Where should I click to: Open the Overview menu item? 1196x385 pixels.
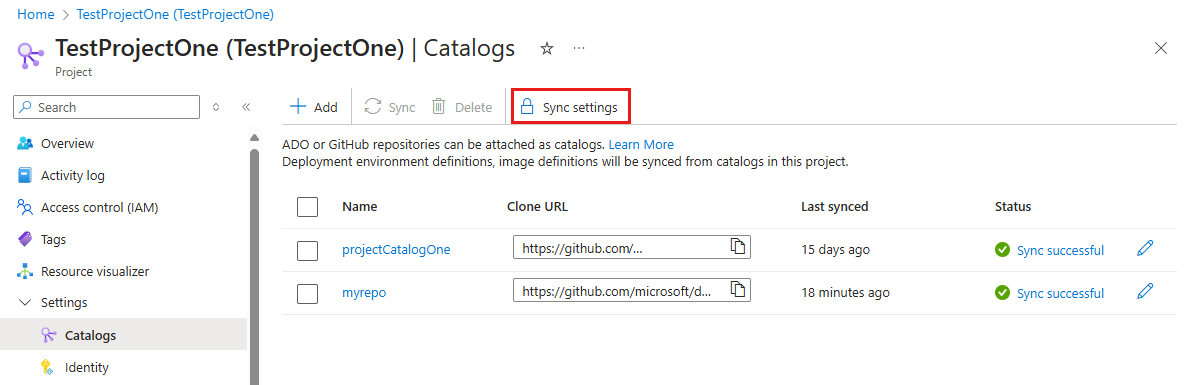pos(67,143)
